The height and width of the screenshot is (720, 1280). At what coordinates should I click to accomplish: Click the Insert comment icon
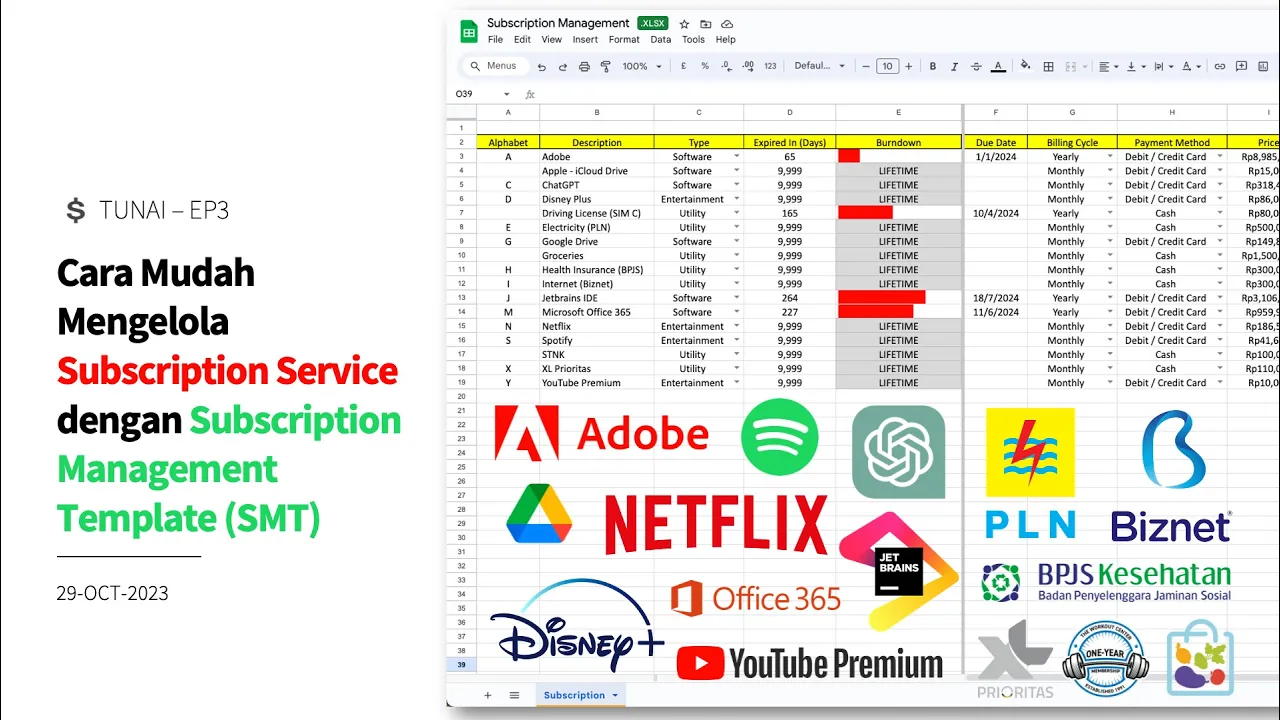click(1241, 66)
